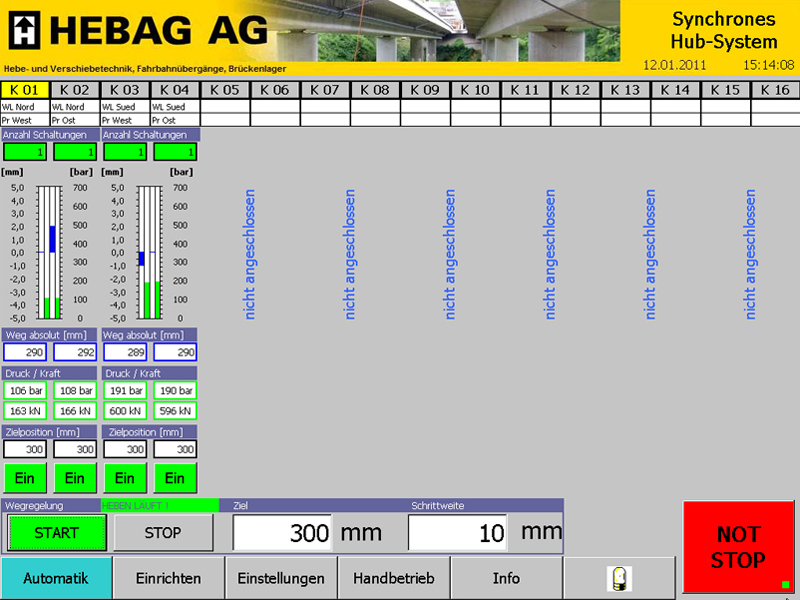
Task: Toggle the Ein switch below K 02
Action: tap(75, 478)
